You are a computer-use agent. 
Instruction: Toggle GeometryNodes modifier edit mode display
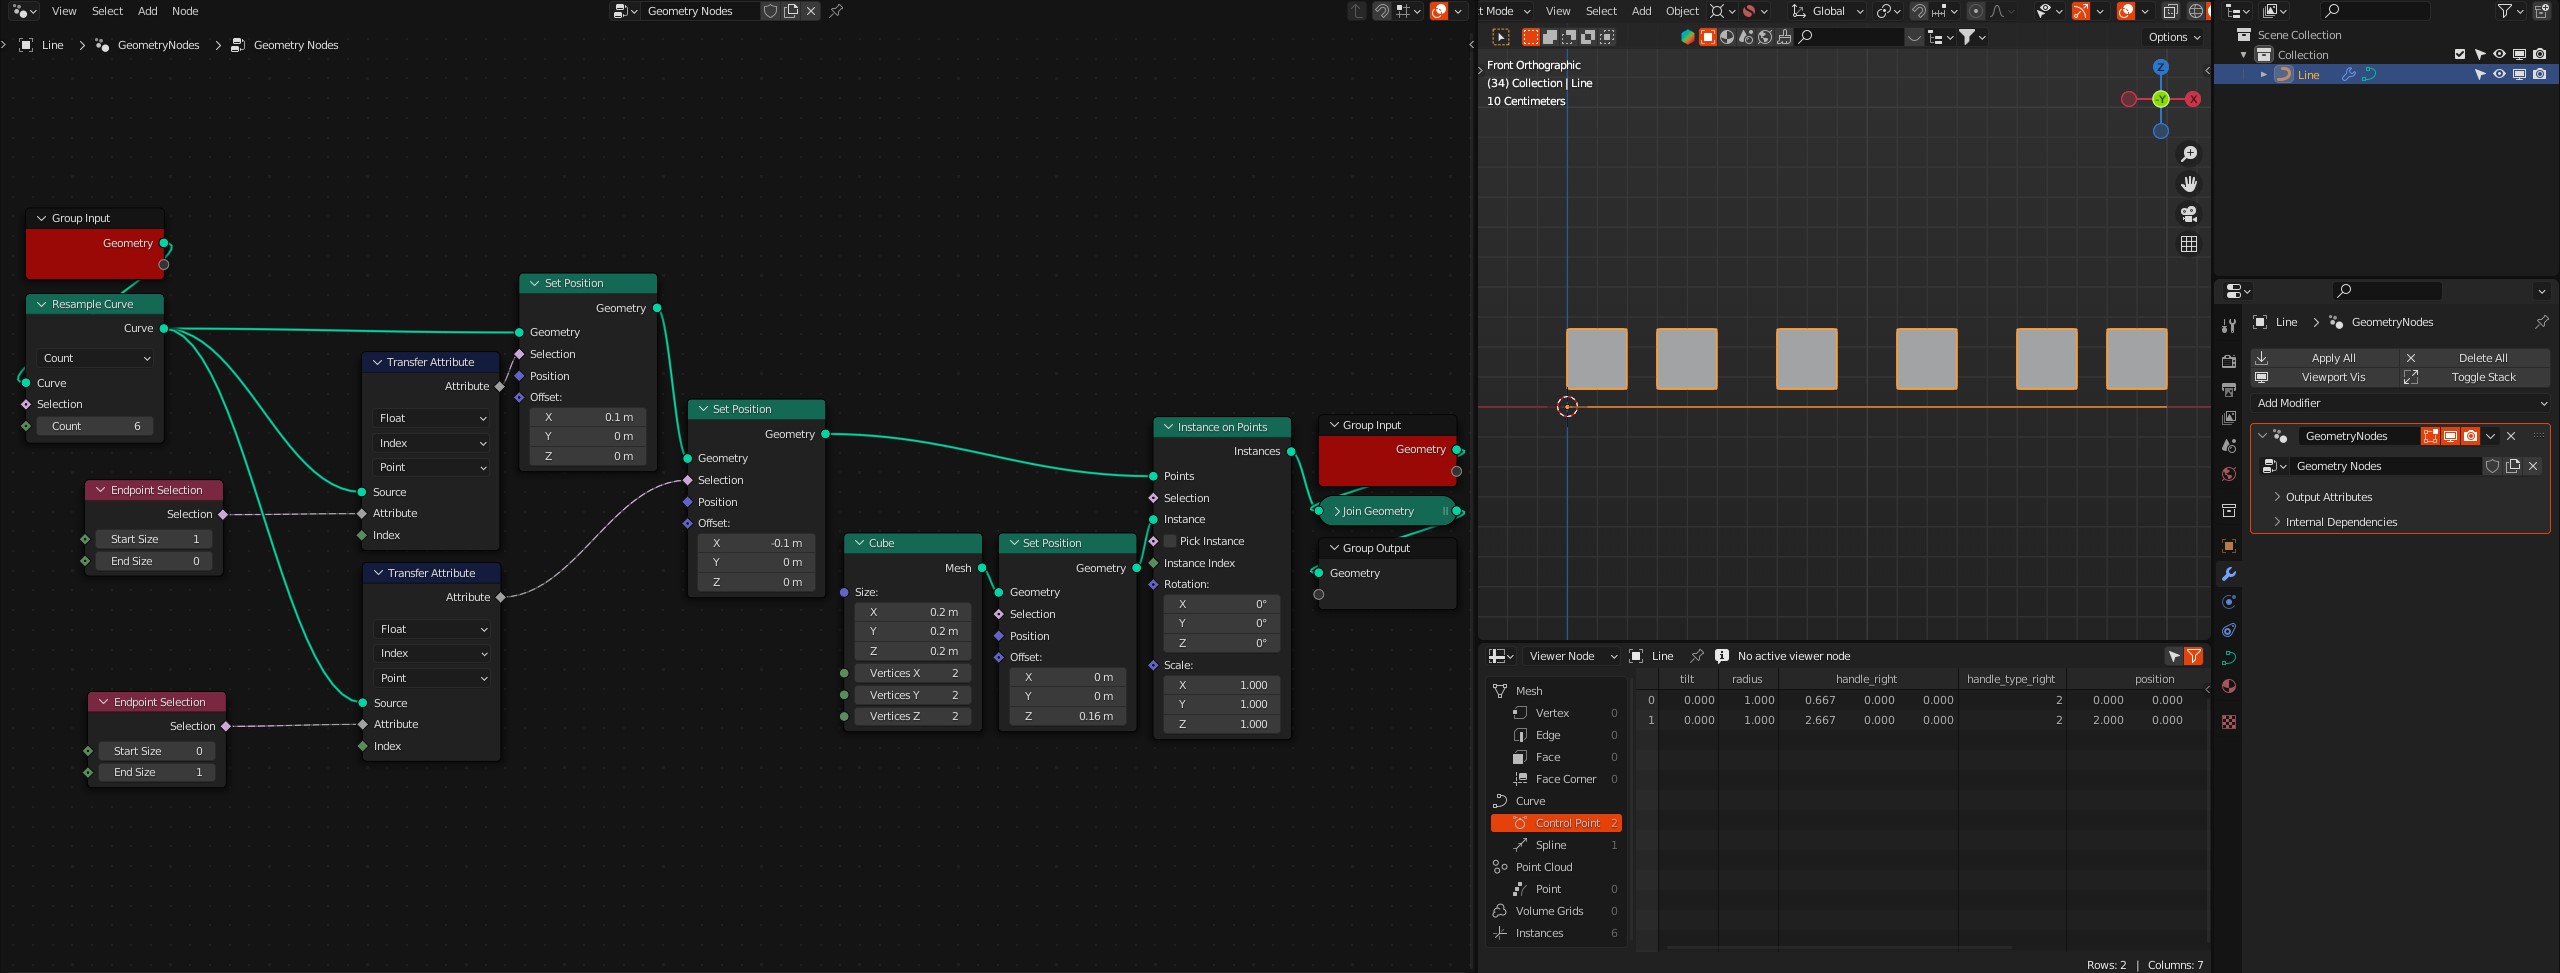(2430, 436)
